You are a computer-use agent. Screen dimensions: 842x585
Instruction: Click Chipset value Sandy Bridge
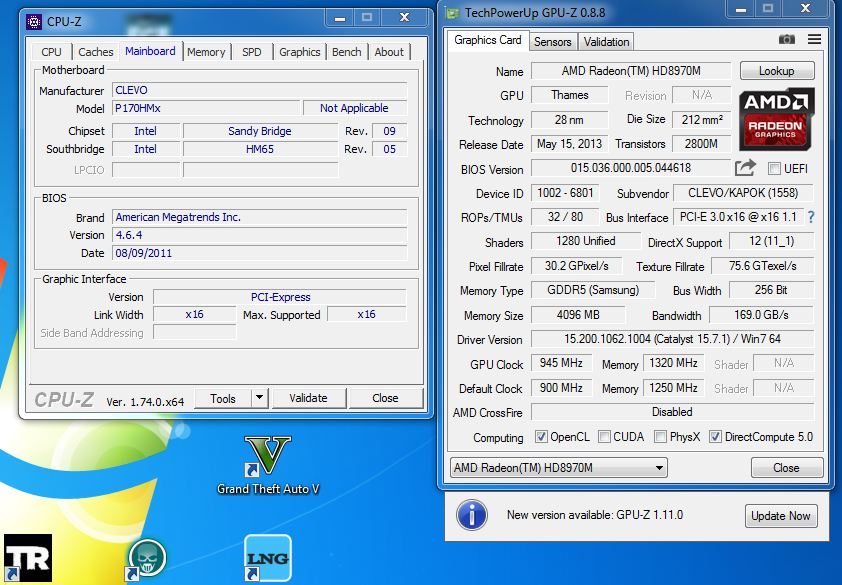(x=260, y=131)
